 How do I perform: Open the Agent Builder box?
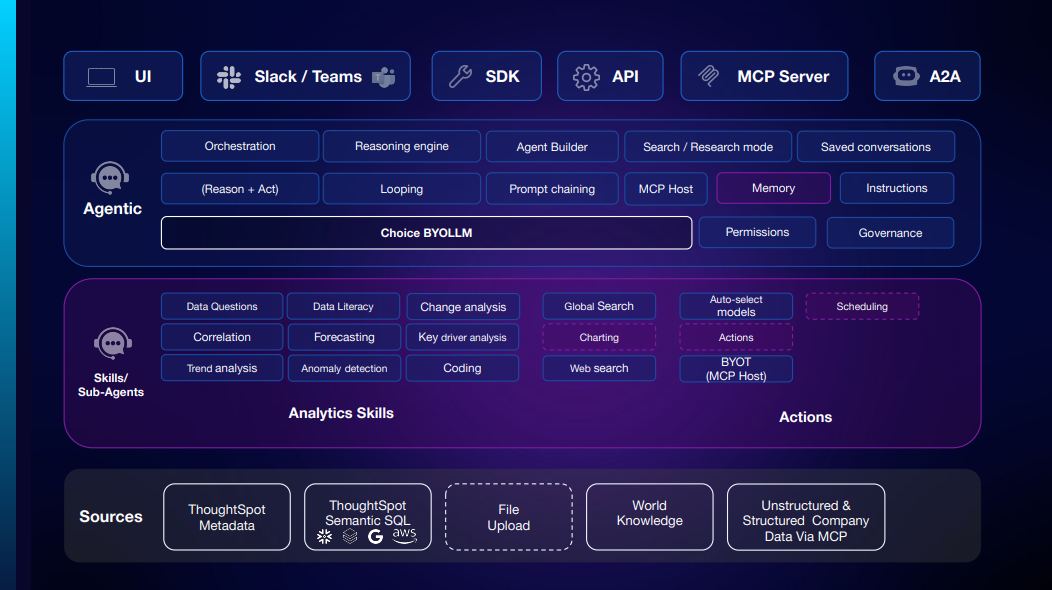(x=552, y=147)
